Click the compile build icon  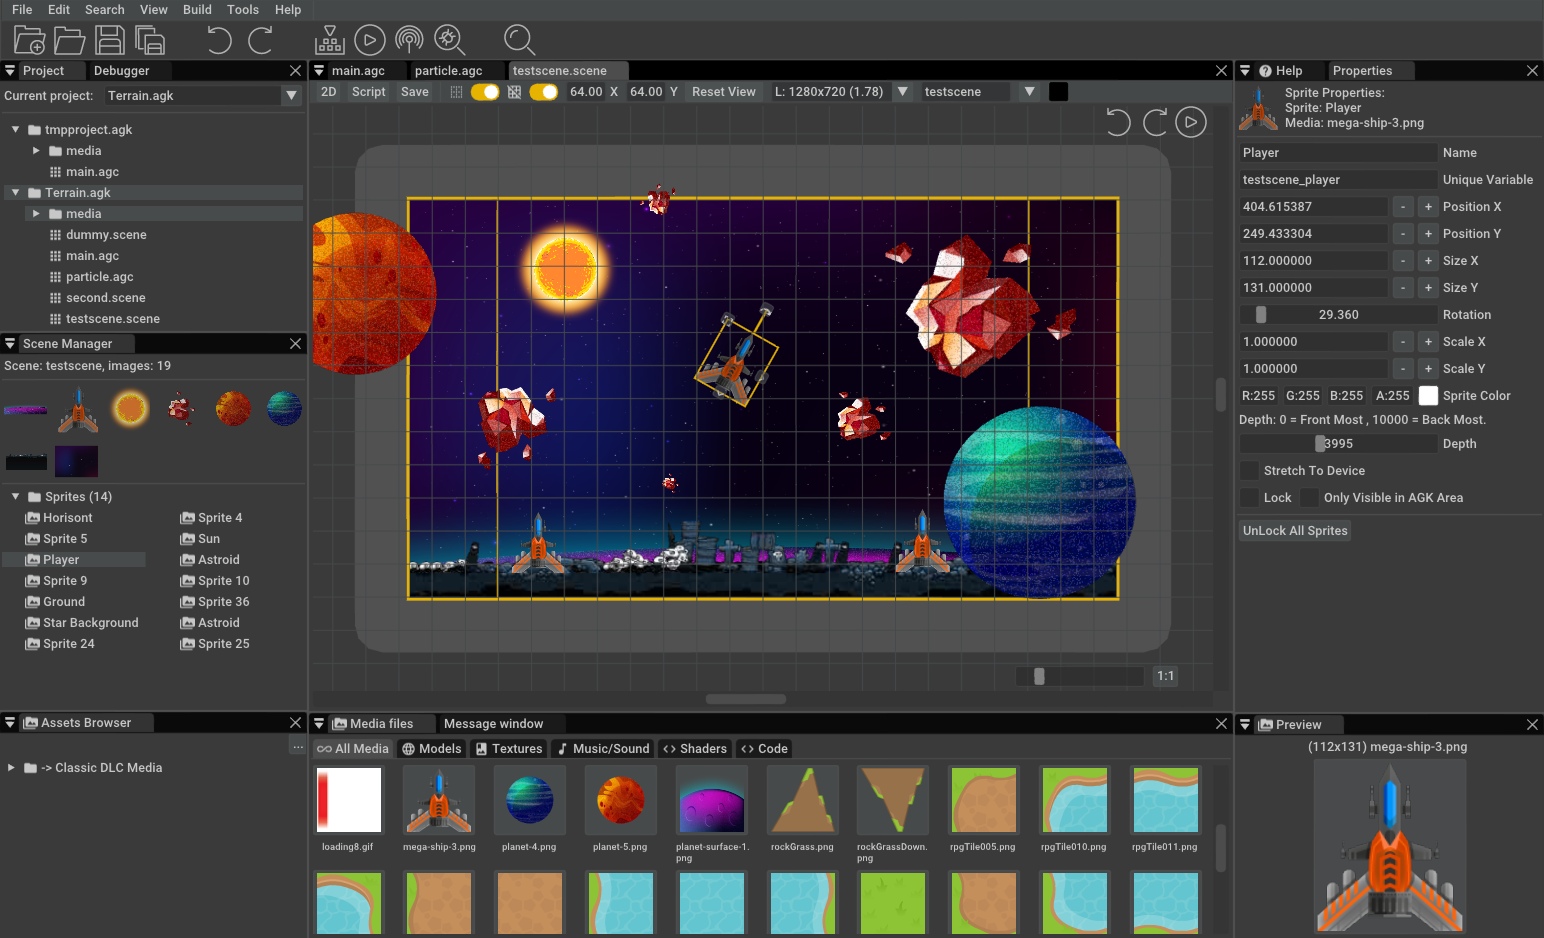pos(329,40)
